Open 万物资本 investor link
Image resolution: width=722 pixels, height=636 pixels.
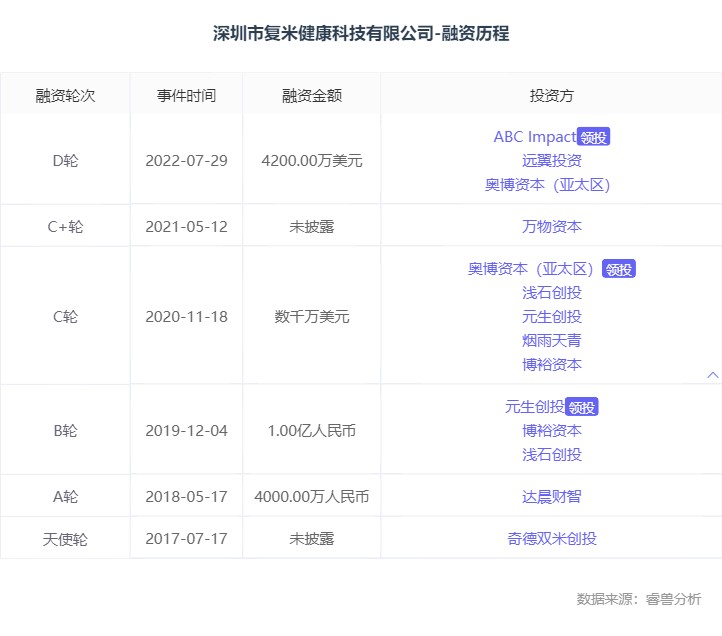click(x=552, y=227)
